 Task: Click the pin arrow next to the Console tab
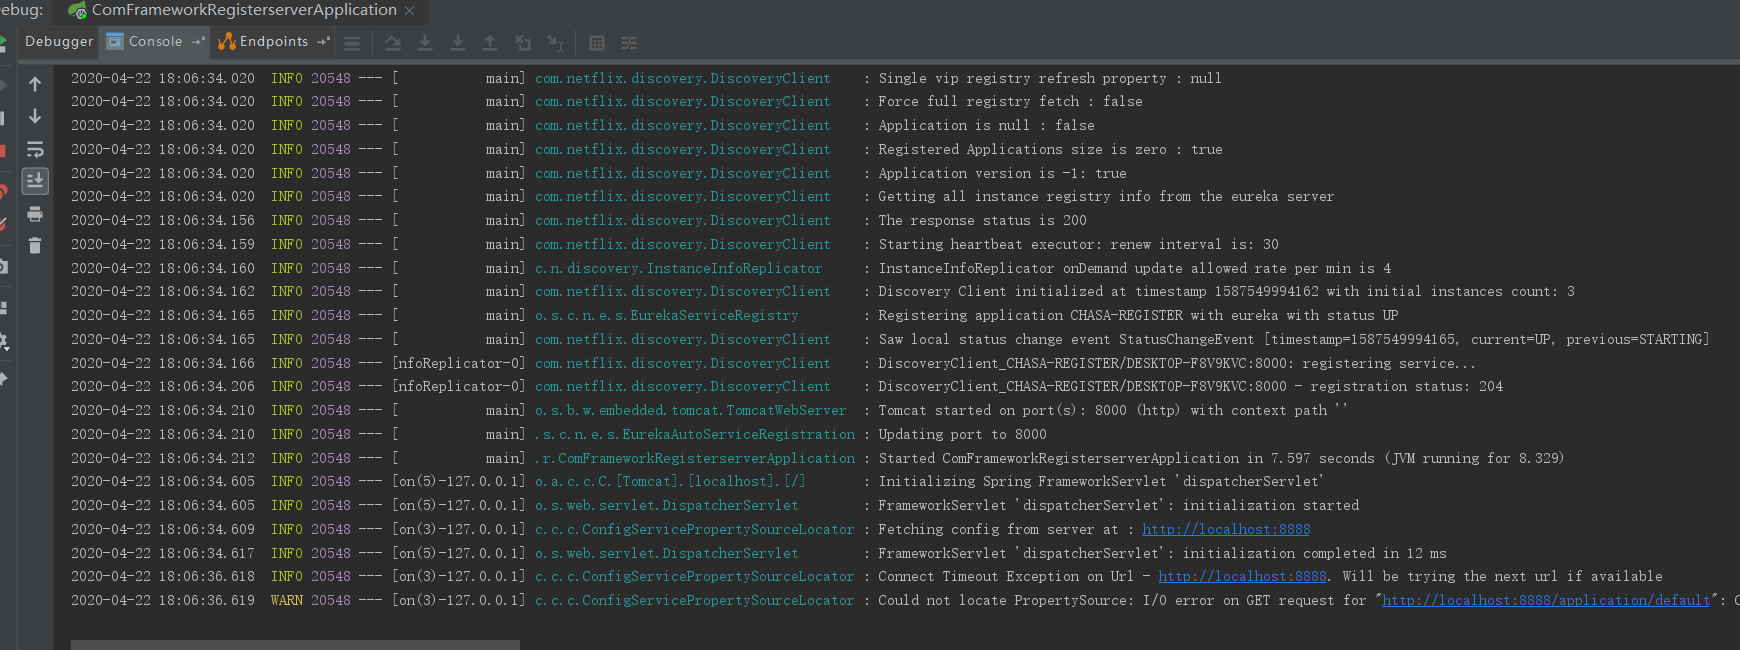[x=198, y=42]
